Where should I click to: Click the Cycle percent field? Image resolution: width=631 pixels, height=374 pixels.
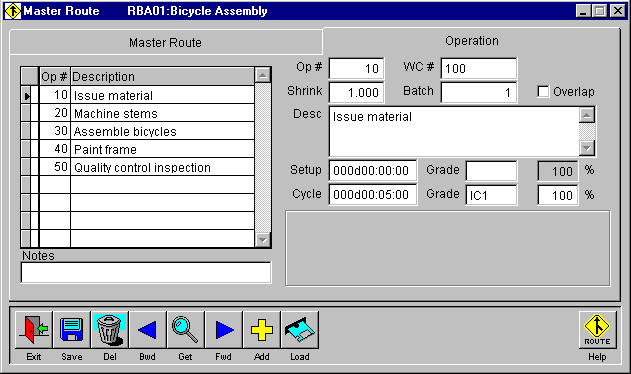(558, 195)
